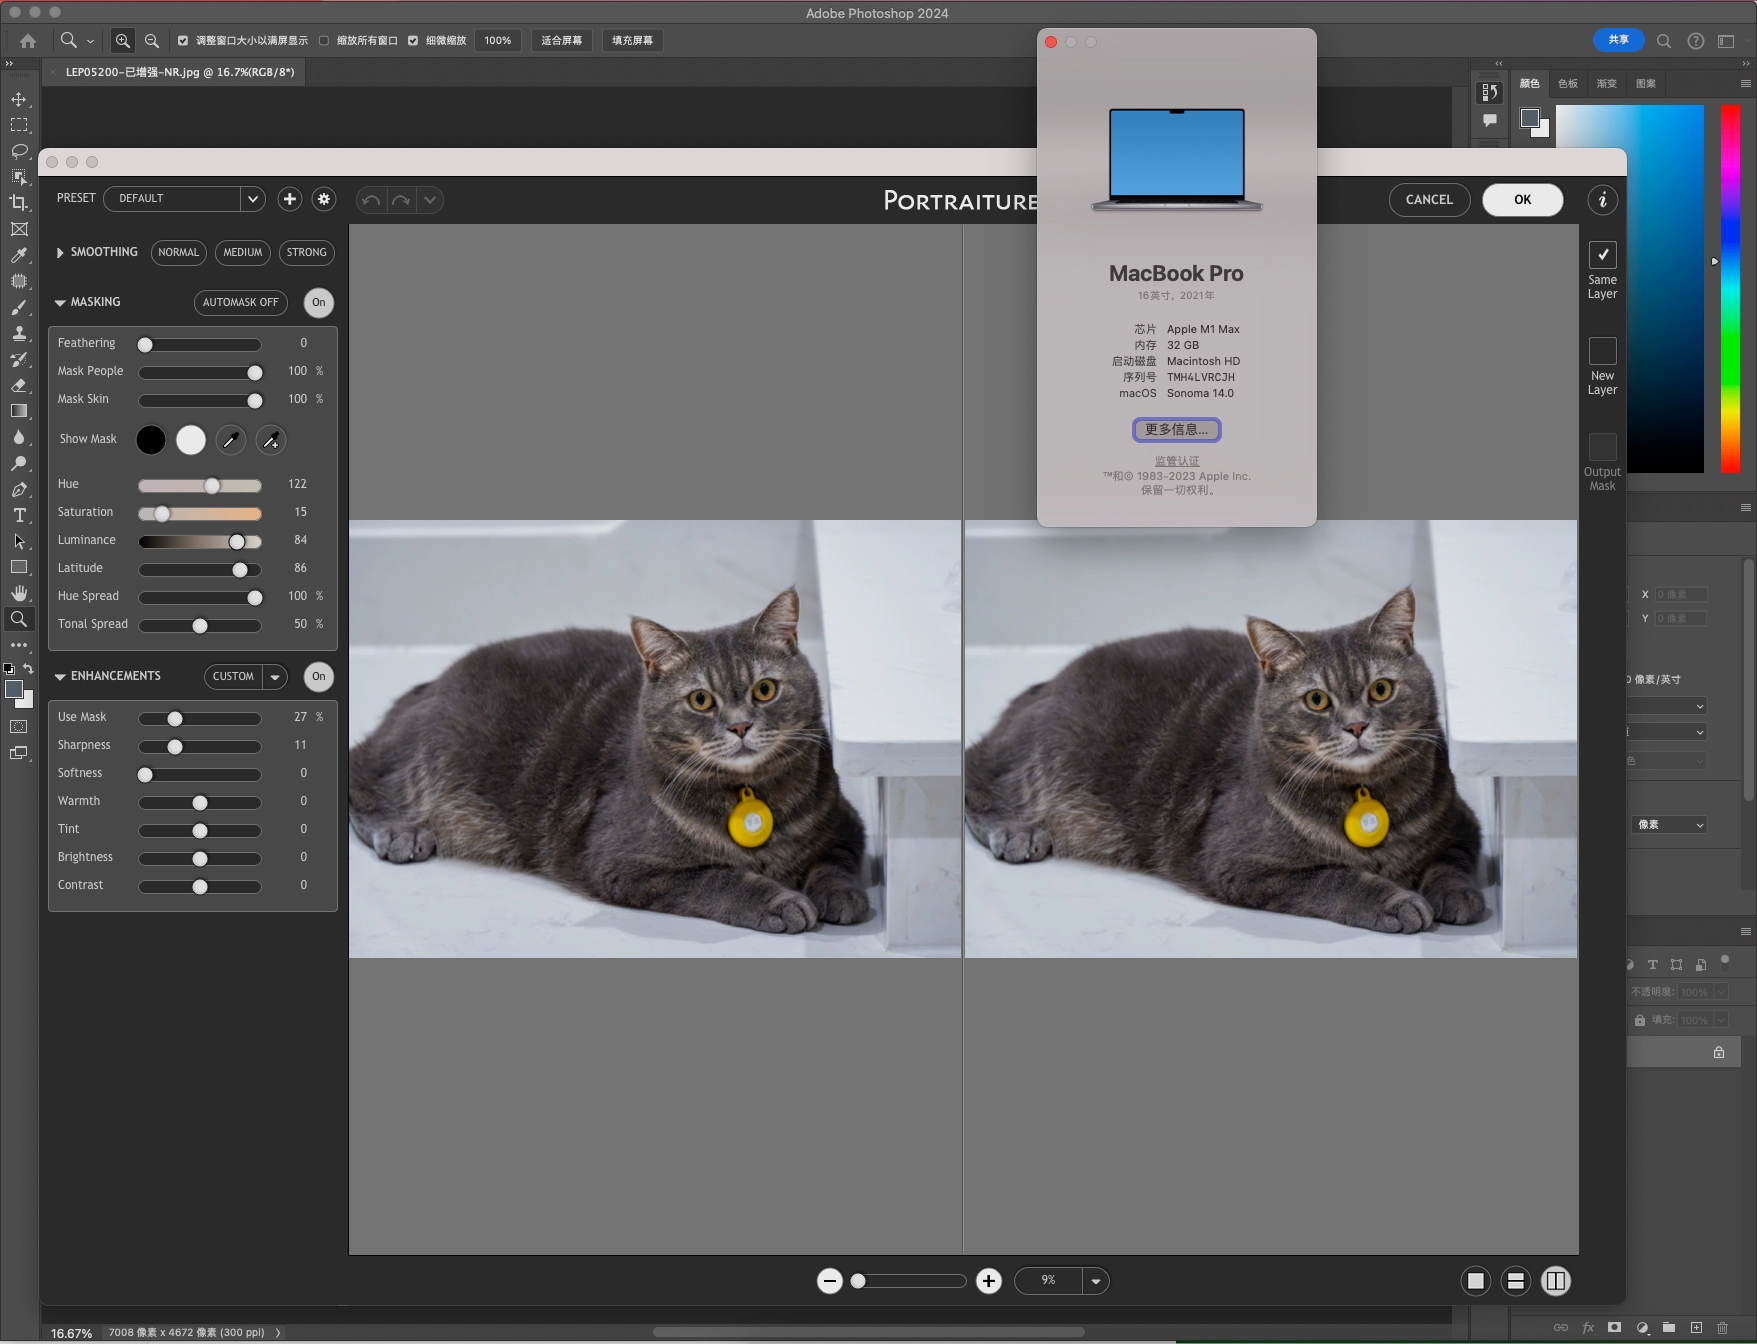Image resolution: width=1757 pixels, height=1344 pixels.
Task: Select the Lasso tool
Action: coord(19,151)
